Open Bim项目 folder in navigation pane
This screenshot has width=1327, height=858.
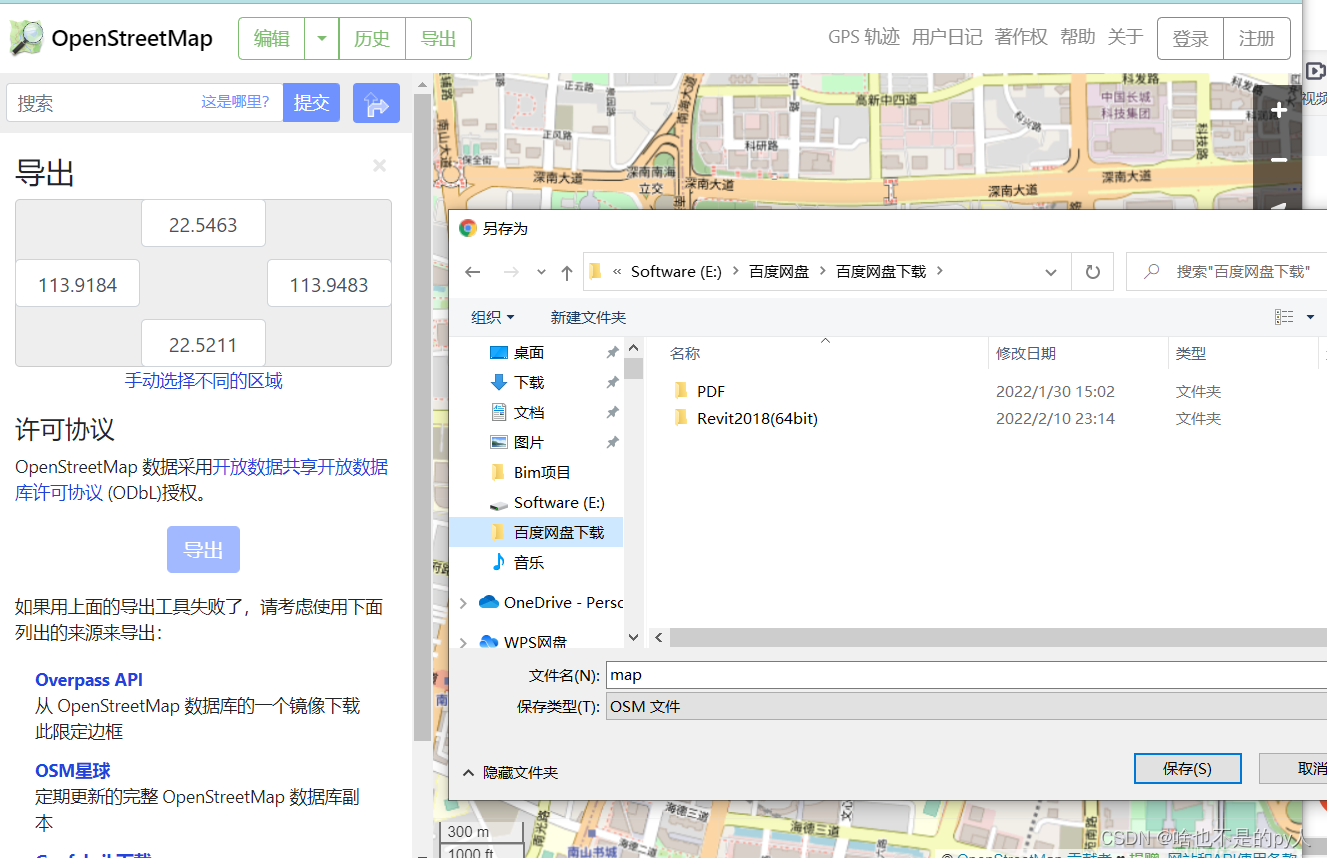tap(542, 472)
